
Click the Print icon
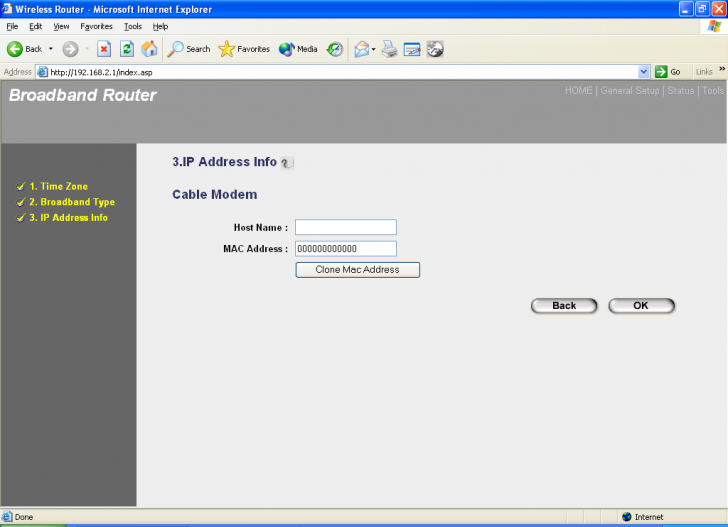(x=390, y=48)
